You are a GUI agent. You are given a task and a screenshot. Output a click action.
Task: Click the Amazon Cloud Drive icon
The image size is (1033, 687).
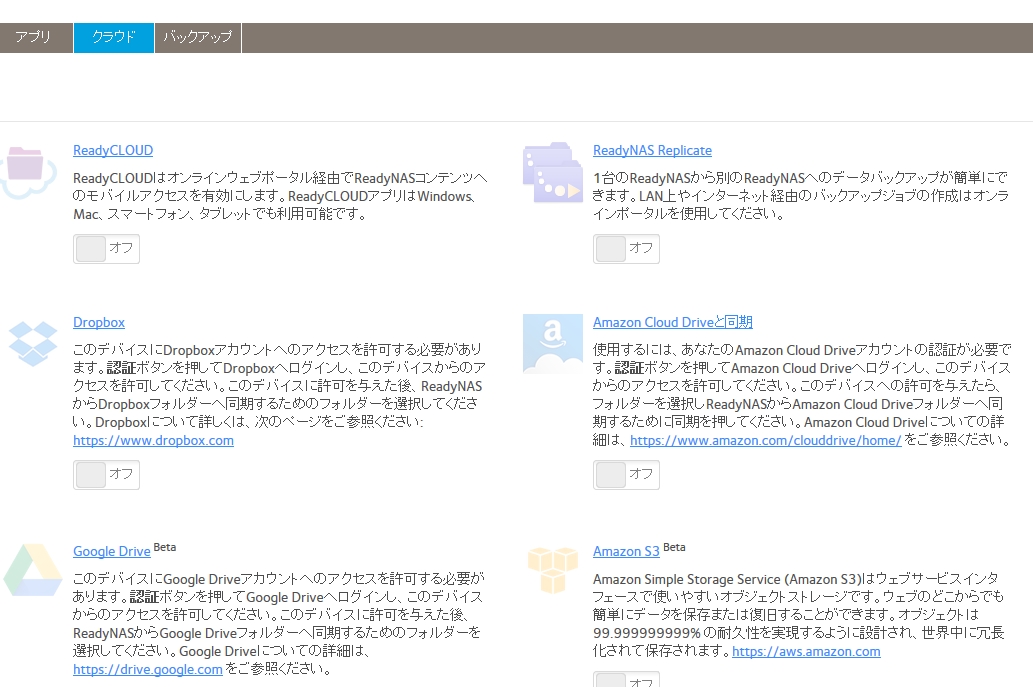coord(553,344)
